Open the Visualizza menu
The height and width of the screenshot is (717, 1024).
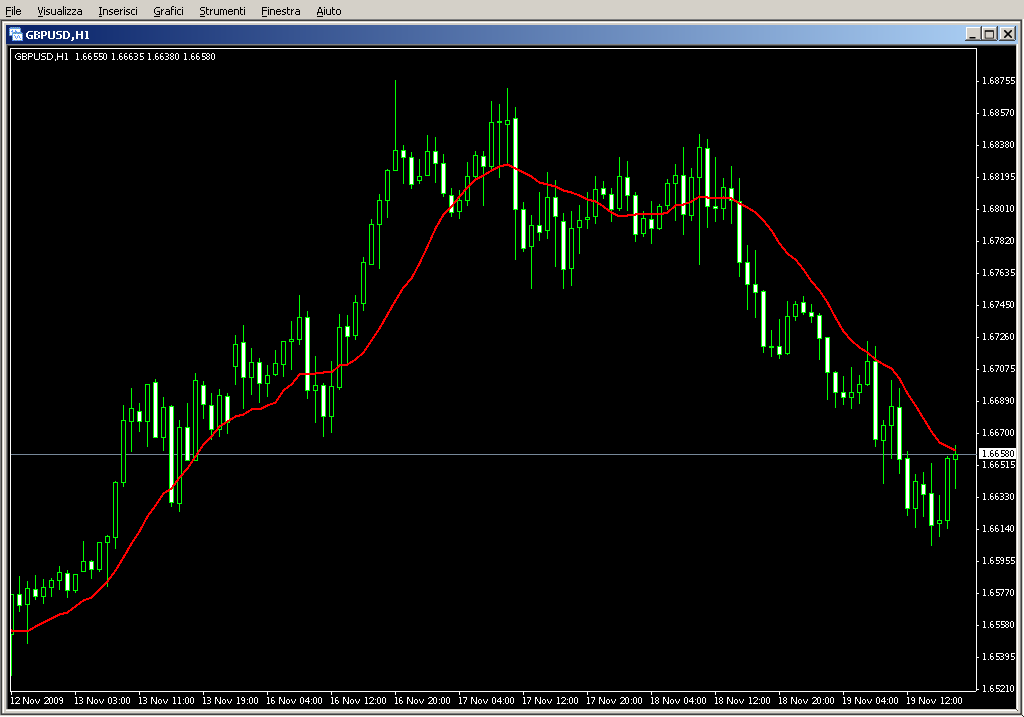[59, 11]
